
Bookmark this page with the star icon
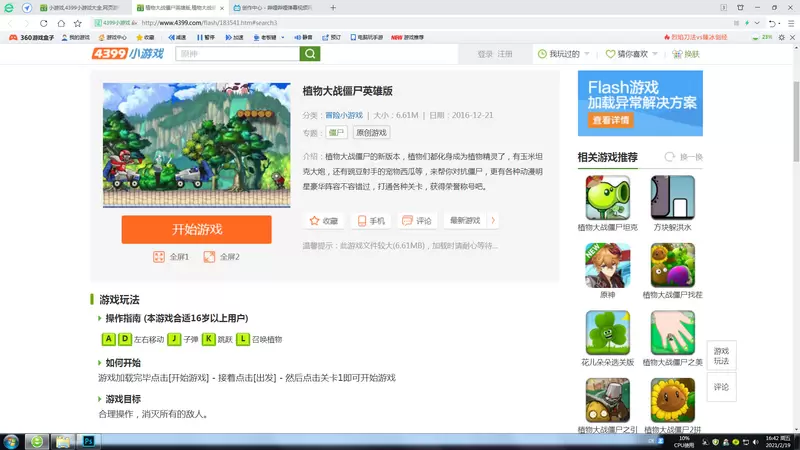78,23
